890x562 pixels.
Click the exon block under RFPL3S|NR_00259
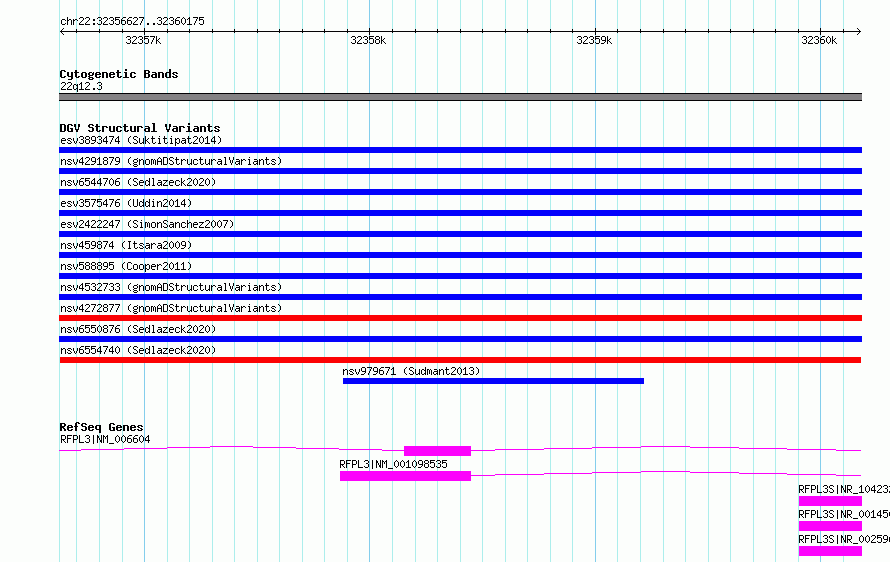[830, 551]
